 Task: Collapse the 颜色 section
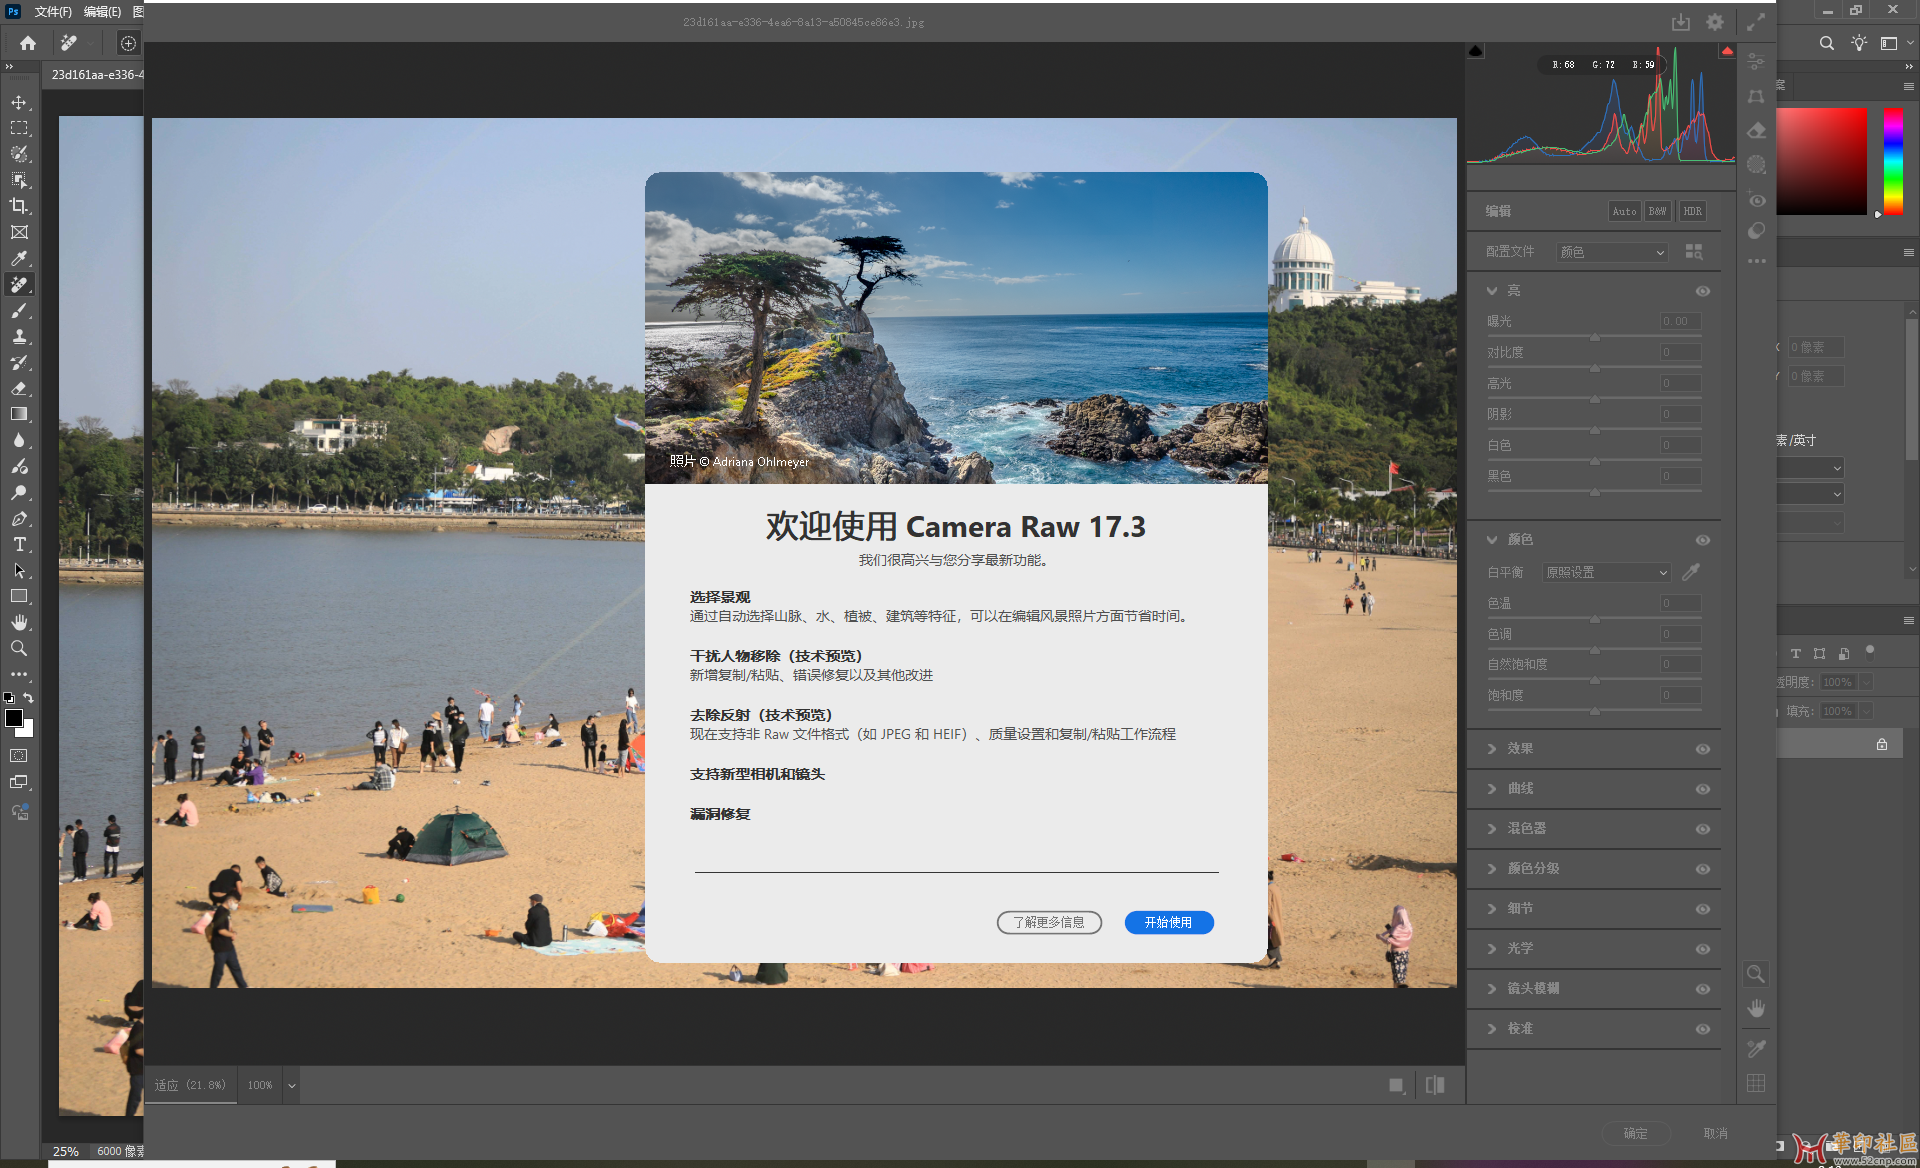pyautogui.click(x=1492, y=540)
